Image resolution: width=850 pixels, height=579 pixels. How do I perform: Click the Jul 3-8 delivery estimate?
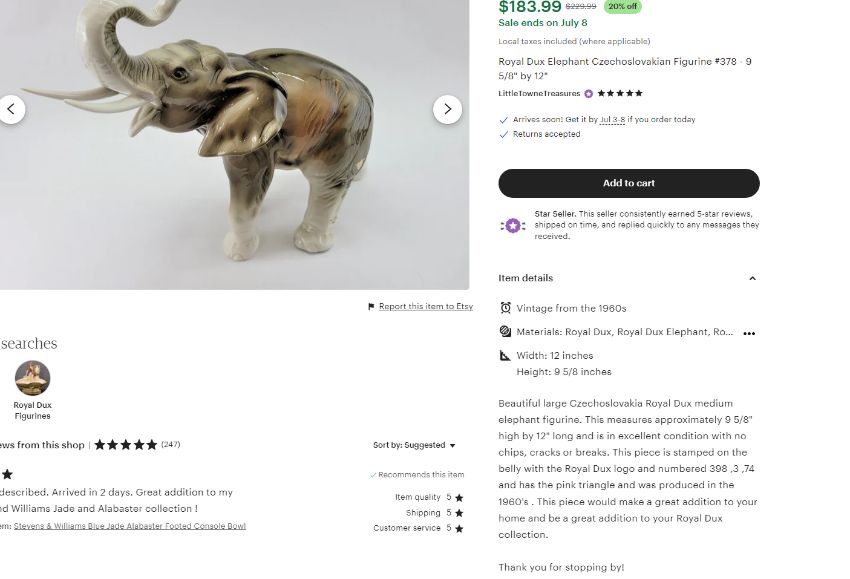click(612, 119)
